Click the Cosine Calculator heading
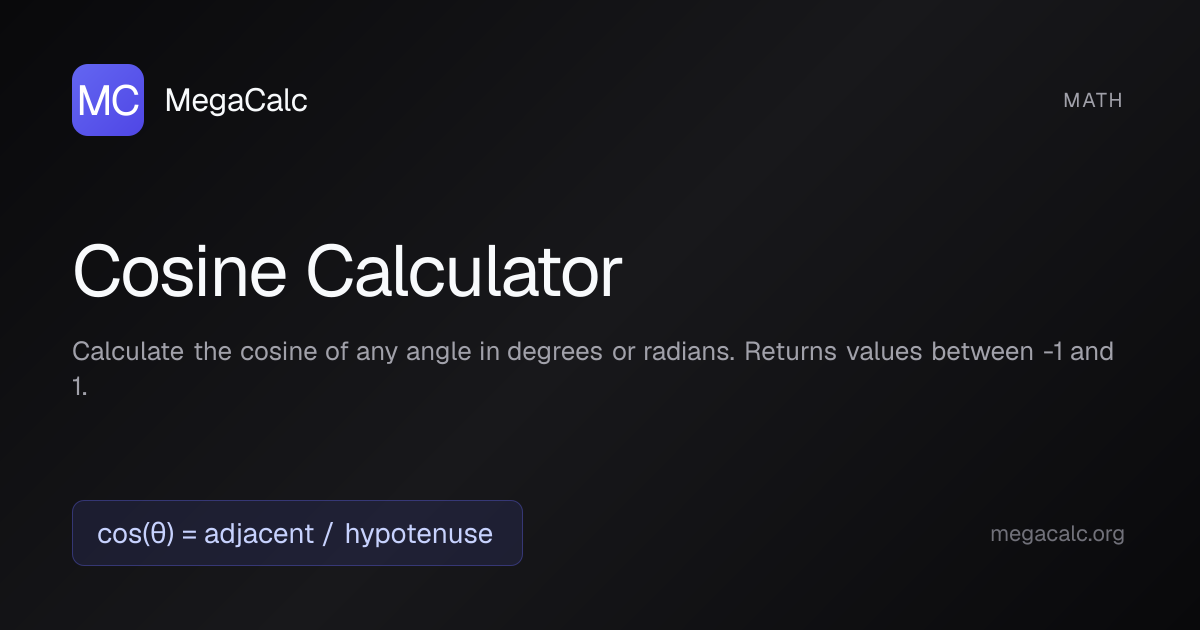The image size is (1200, 630). tap(347, 272)
